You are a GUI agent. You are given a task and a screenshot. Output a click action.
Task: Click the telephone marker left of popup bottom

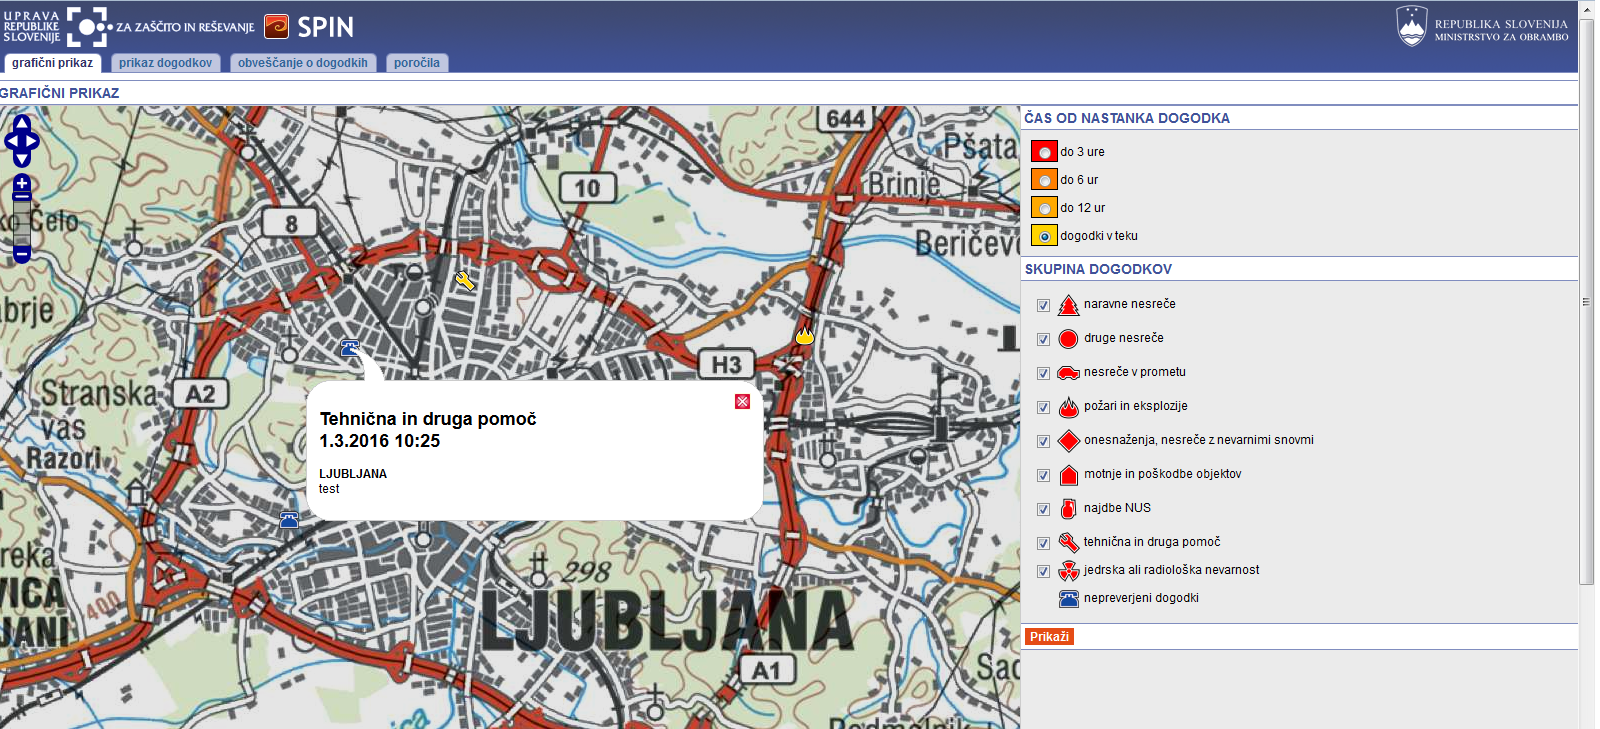coord(289,519)
